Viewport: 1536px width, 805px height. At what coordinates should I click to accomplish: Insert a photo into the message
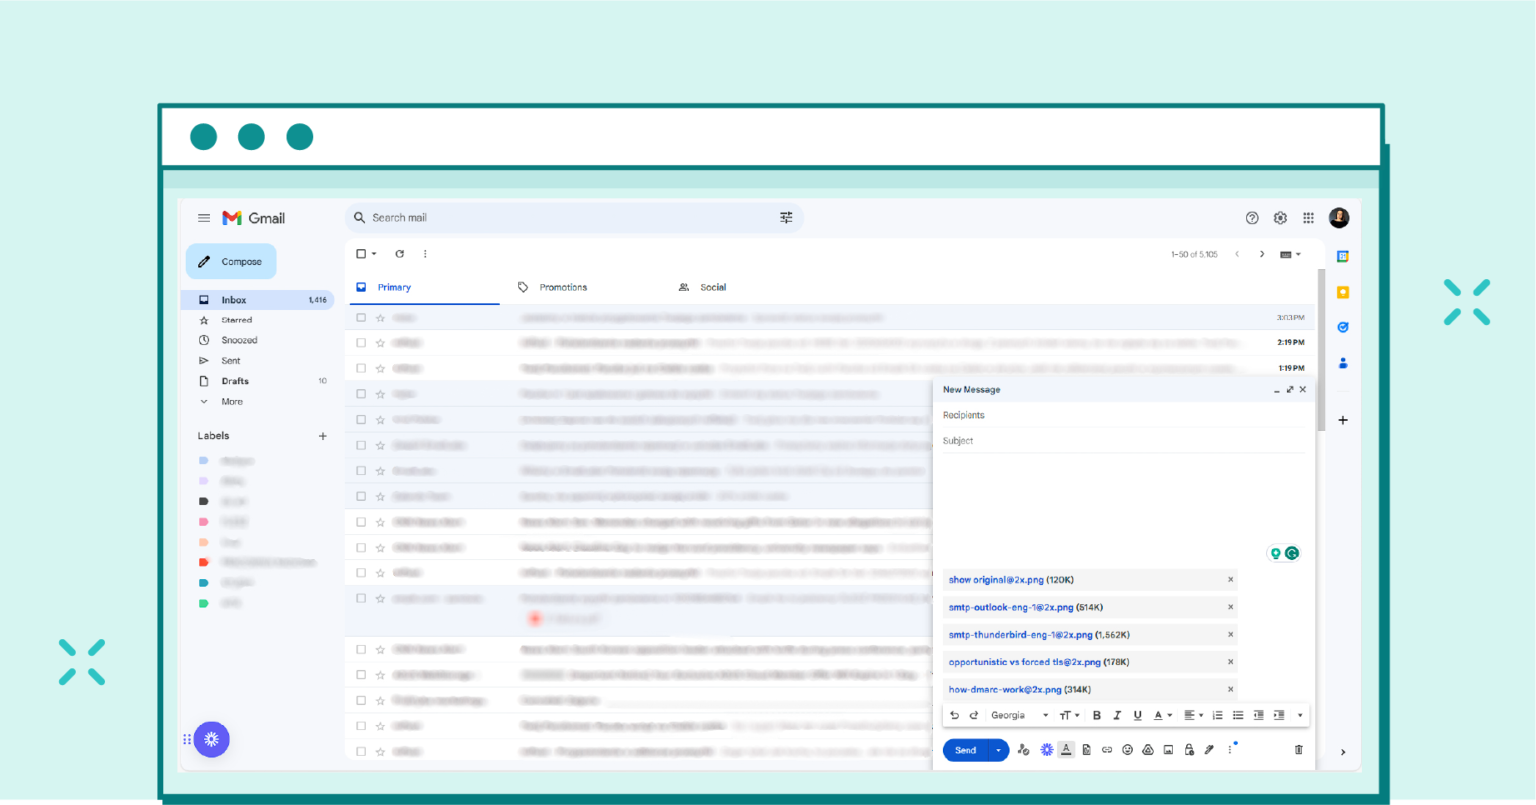[x=1167, y=749]
